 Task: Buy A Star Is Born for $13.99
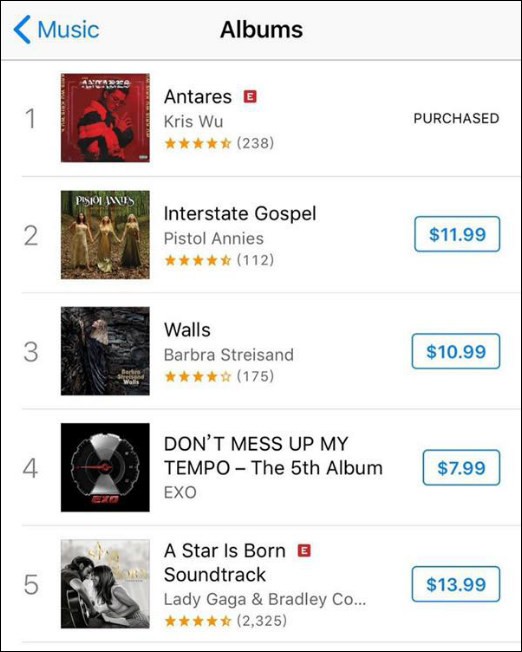click(456, 584)
